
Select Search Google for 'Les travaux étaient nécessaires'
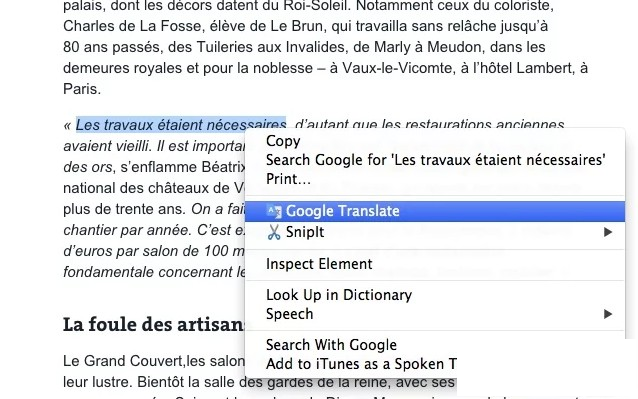click(435, 160)
